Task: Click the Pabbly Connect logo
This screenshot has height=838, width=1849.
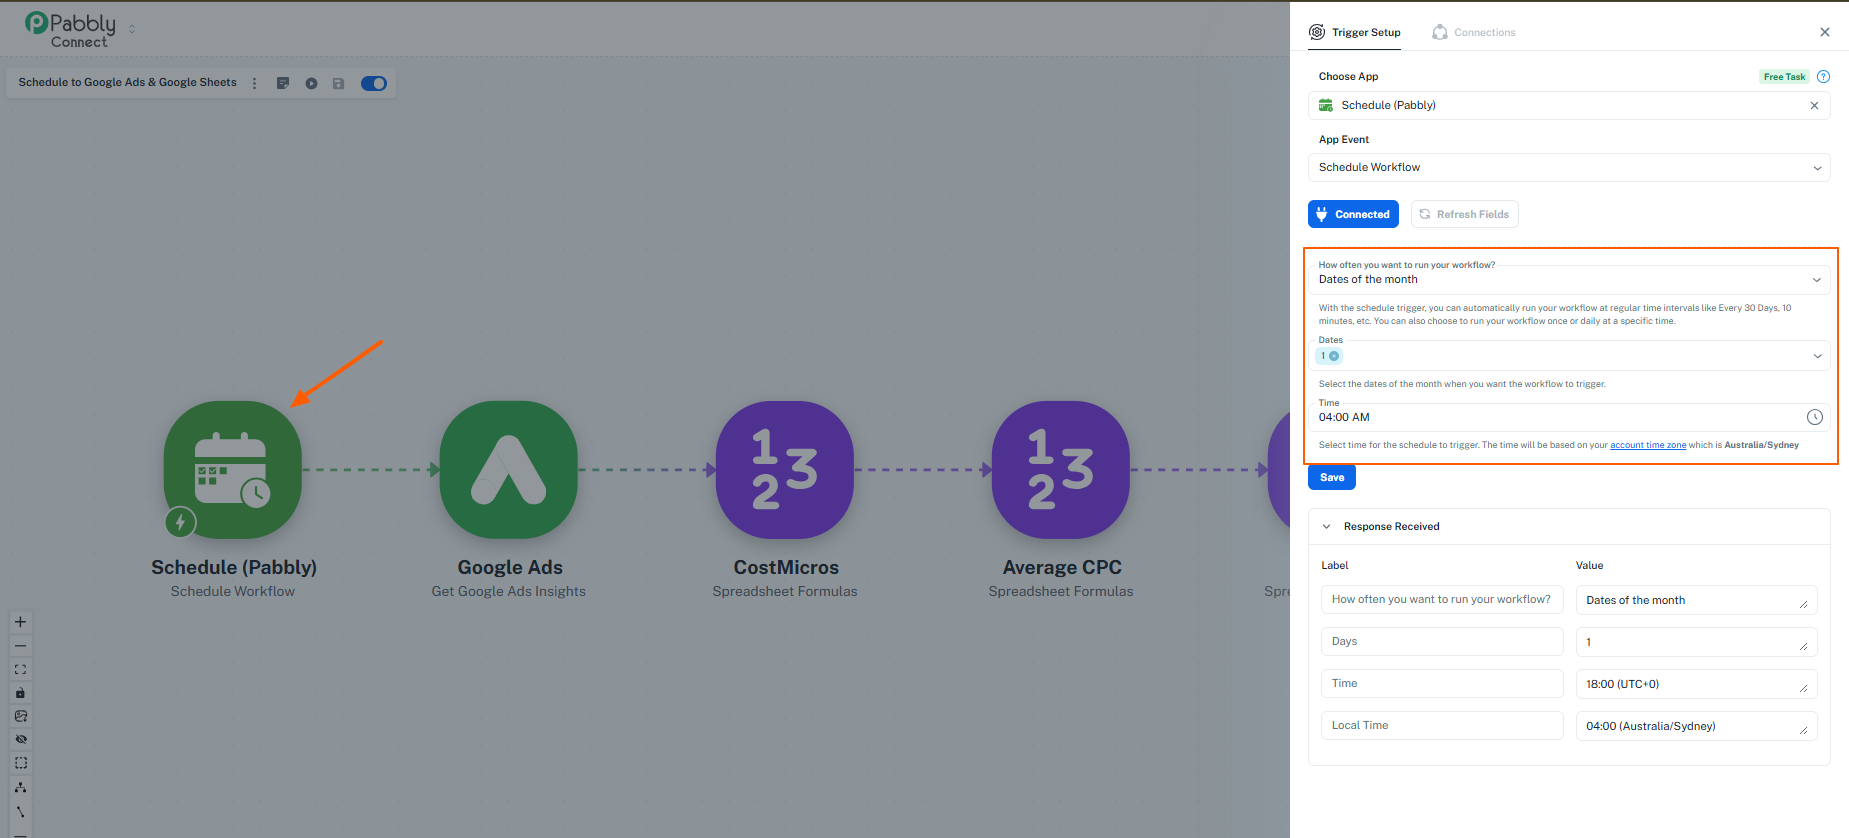Action: (x=71, y=29)
